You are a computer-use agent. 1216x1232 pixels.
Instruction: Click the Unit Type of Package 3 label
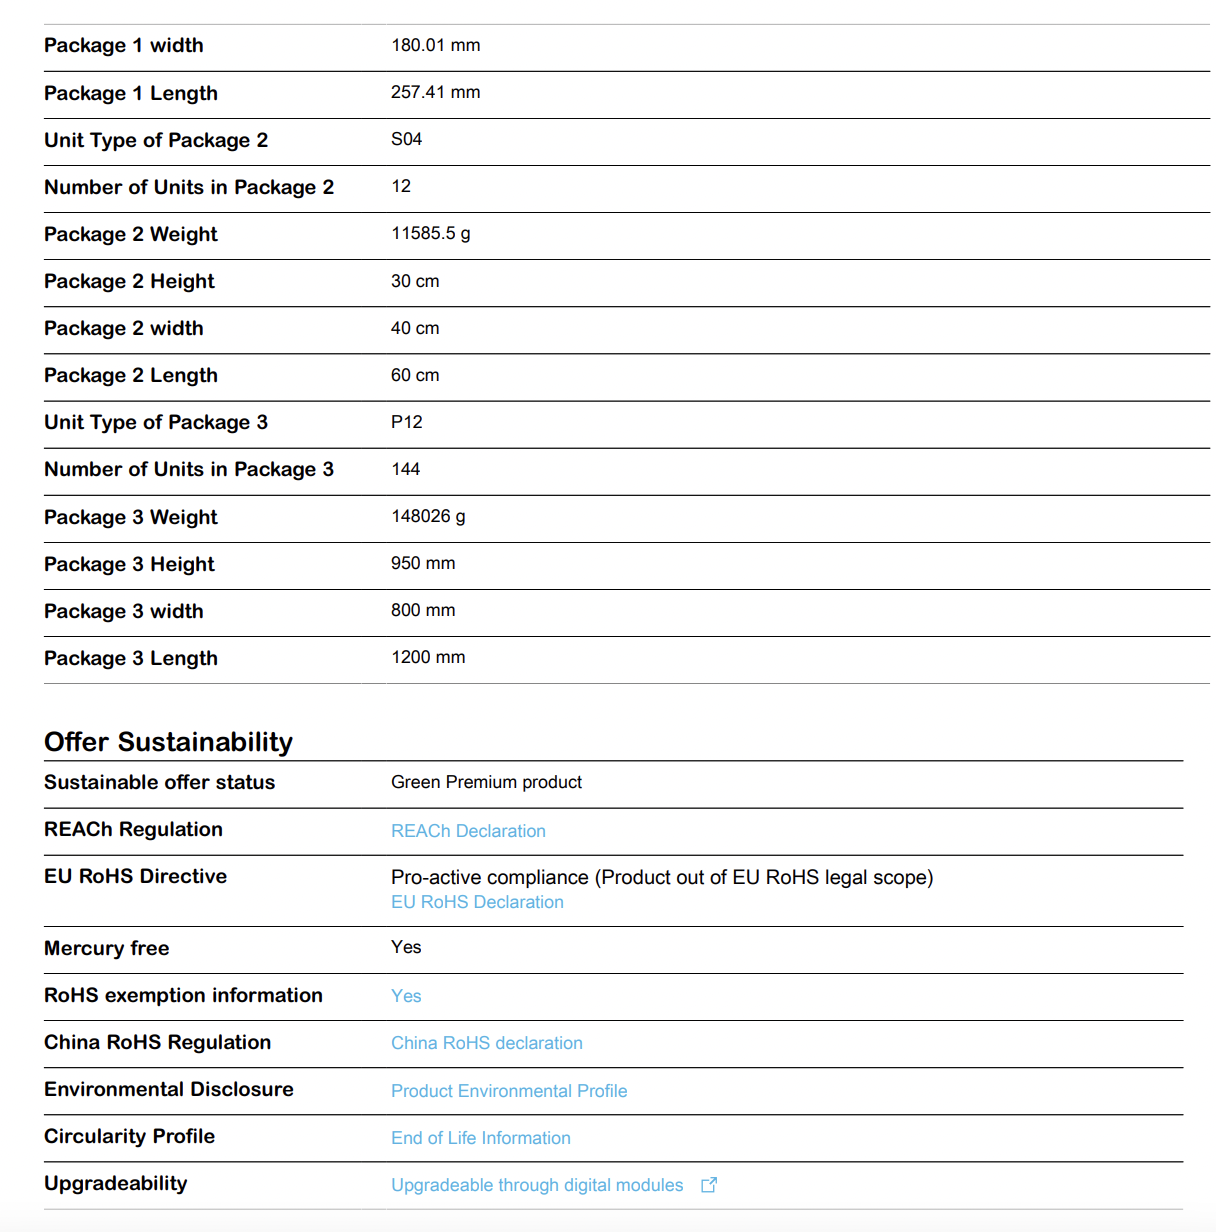(156, 422)
